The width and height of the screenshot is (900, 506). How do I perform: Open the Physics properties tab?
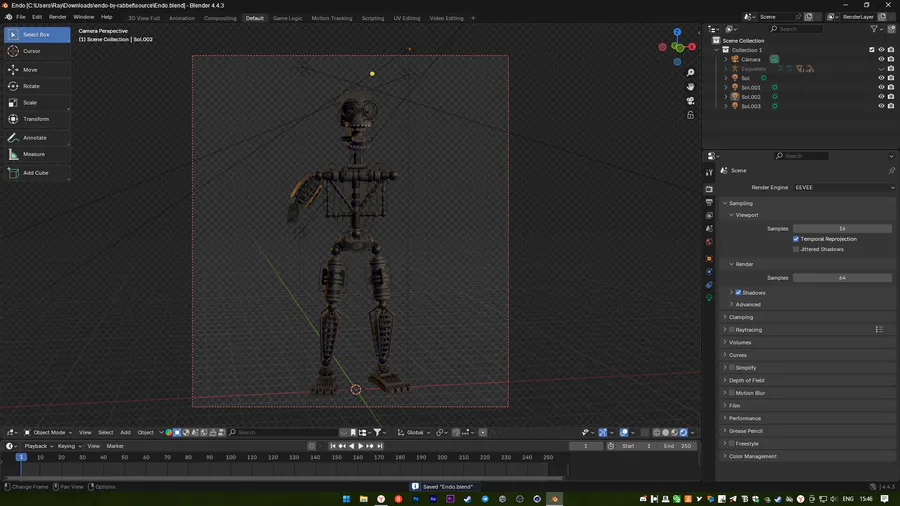click(x=709, y=271)
